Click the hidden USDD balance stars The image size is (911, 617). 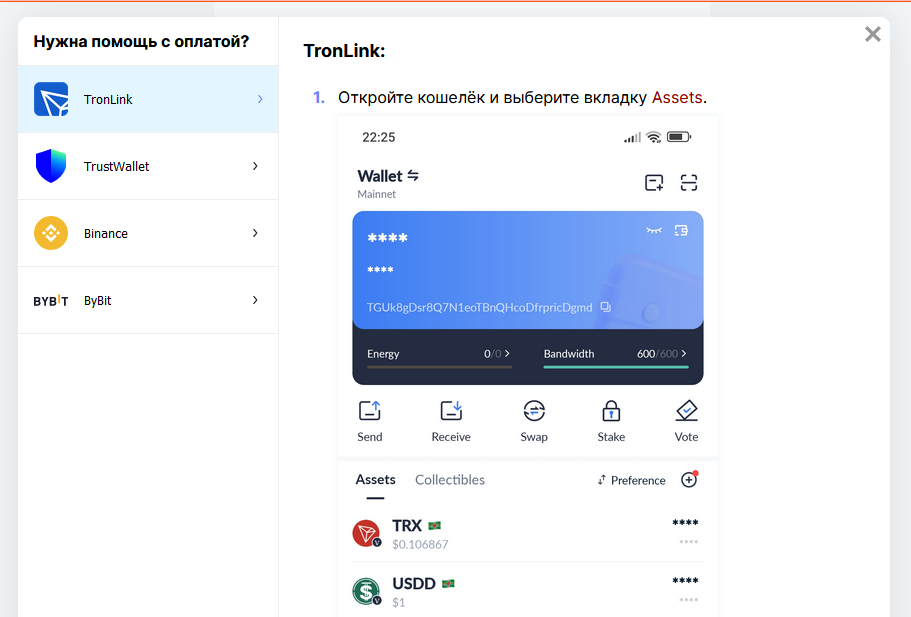pos(686,580)
